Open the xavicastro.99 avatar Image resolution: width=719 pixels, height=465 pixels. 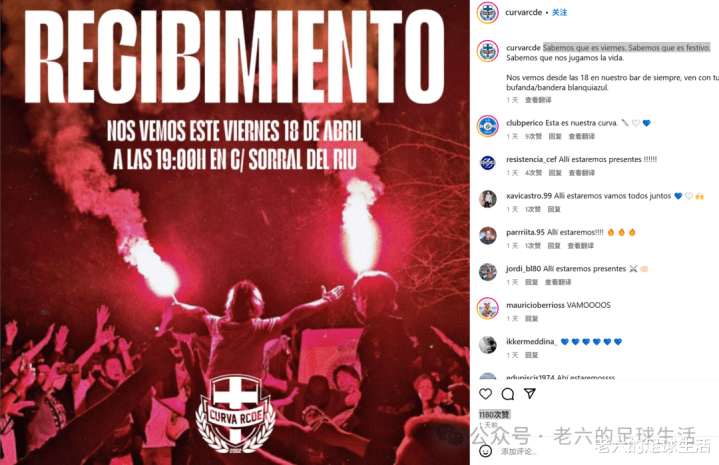point(487,199)
